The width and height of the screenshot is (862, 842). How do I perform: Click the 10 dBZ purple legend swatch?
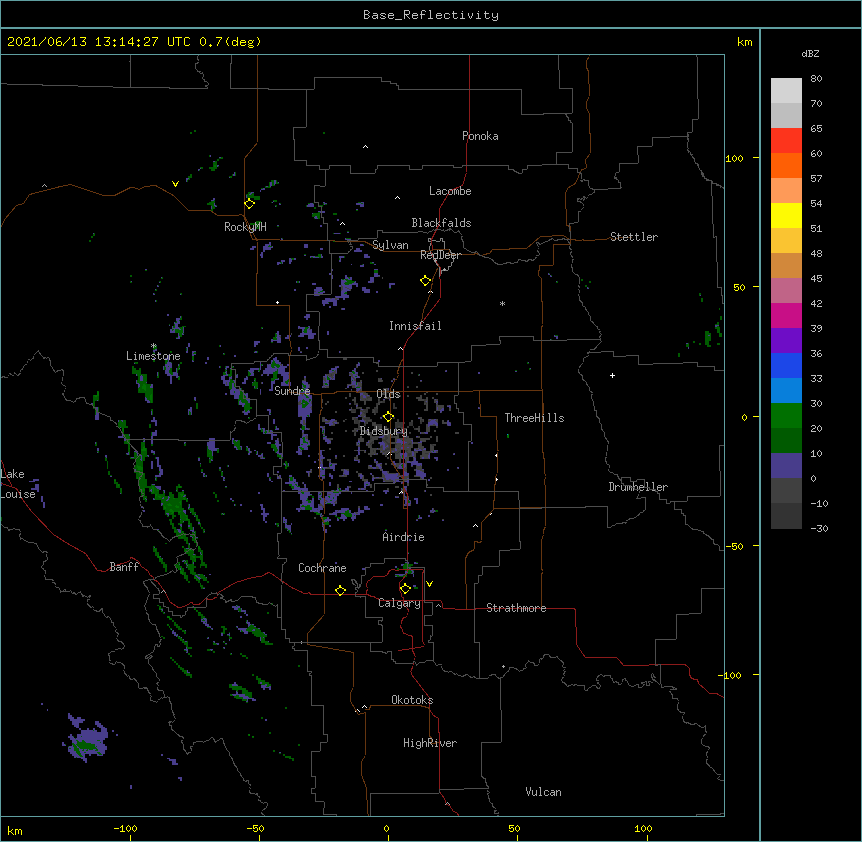click(786, 466)
